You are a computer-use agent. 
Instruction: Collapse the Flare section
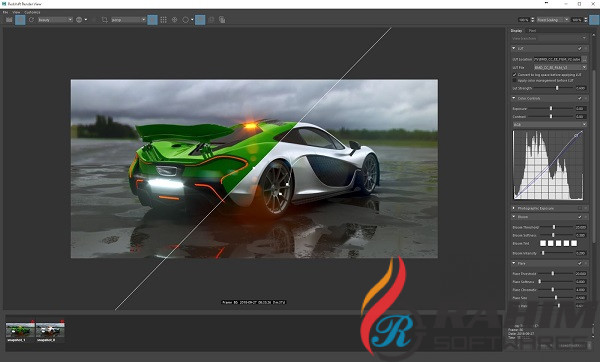click(514, 264)
